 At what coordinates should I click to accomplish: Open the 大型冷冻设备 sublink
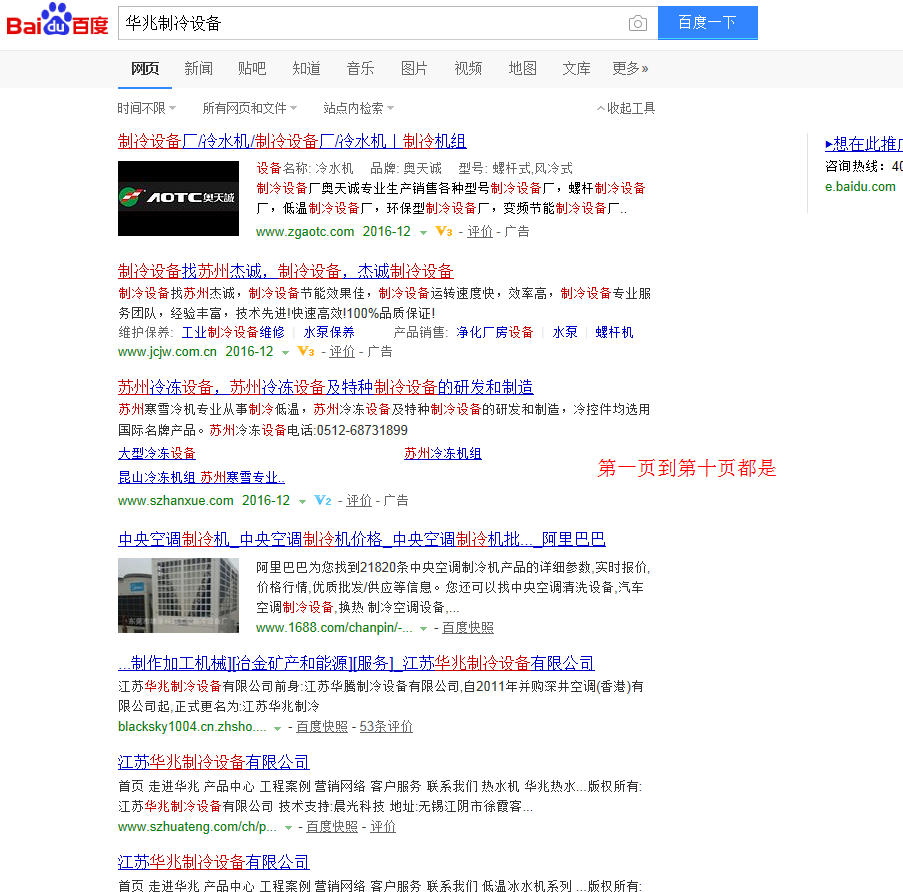[157, 454]
